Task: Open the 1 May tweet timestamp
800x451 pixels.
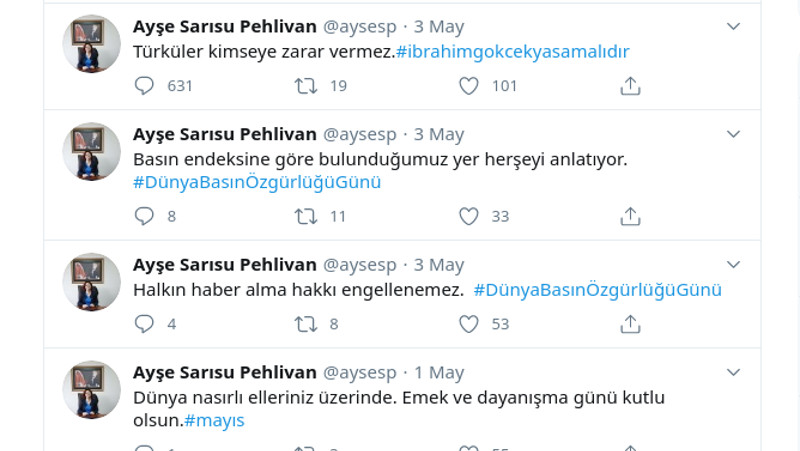Action: tap(439, 373)
